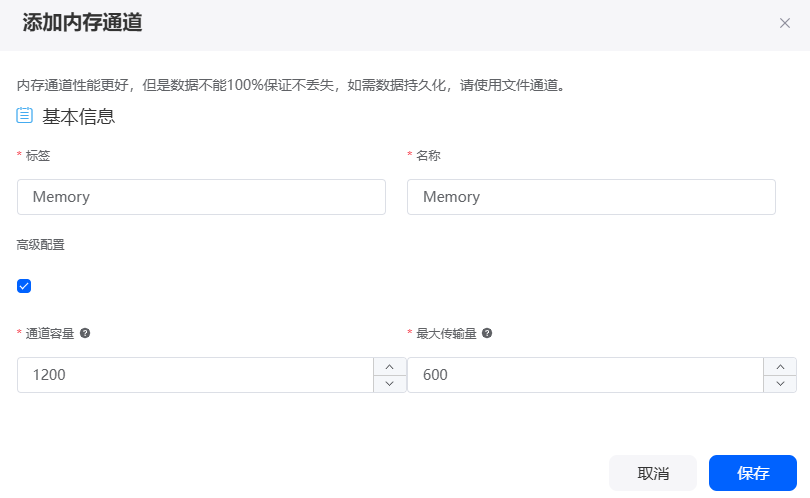
Task: Increase 通道容量 with the up arrow
Action: (x=390, y=367)
